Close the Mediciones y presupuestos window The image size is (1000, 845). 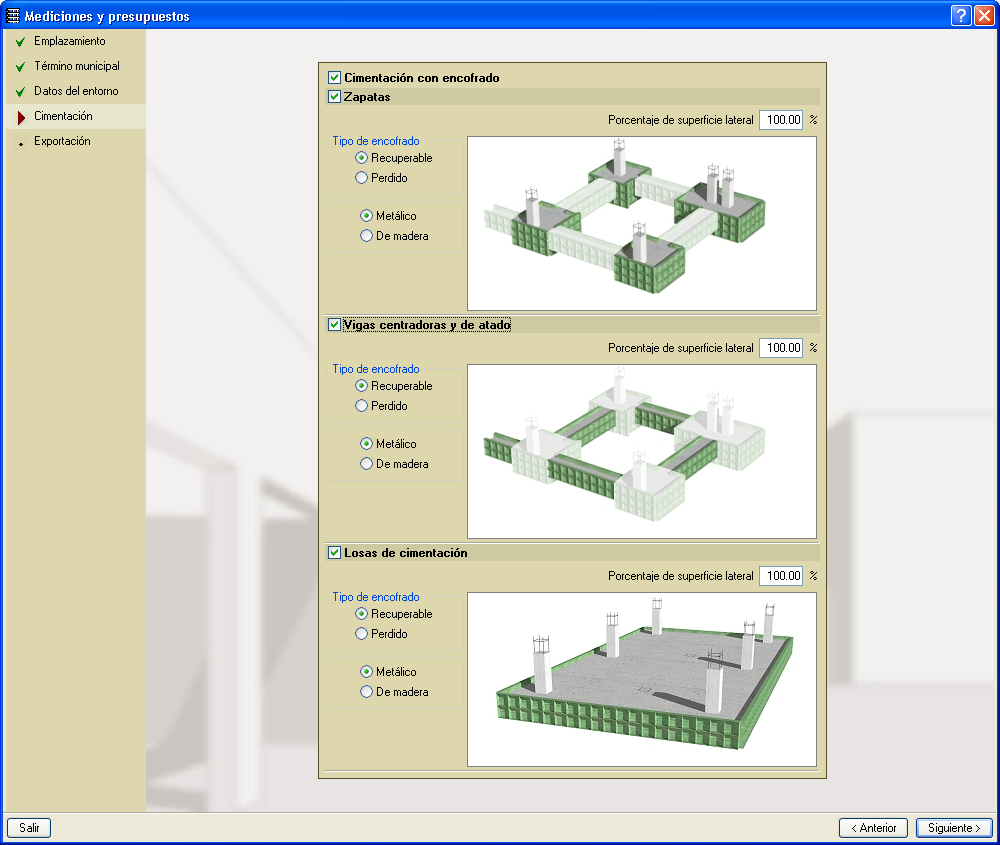(984, 15)
